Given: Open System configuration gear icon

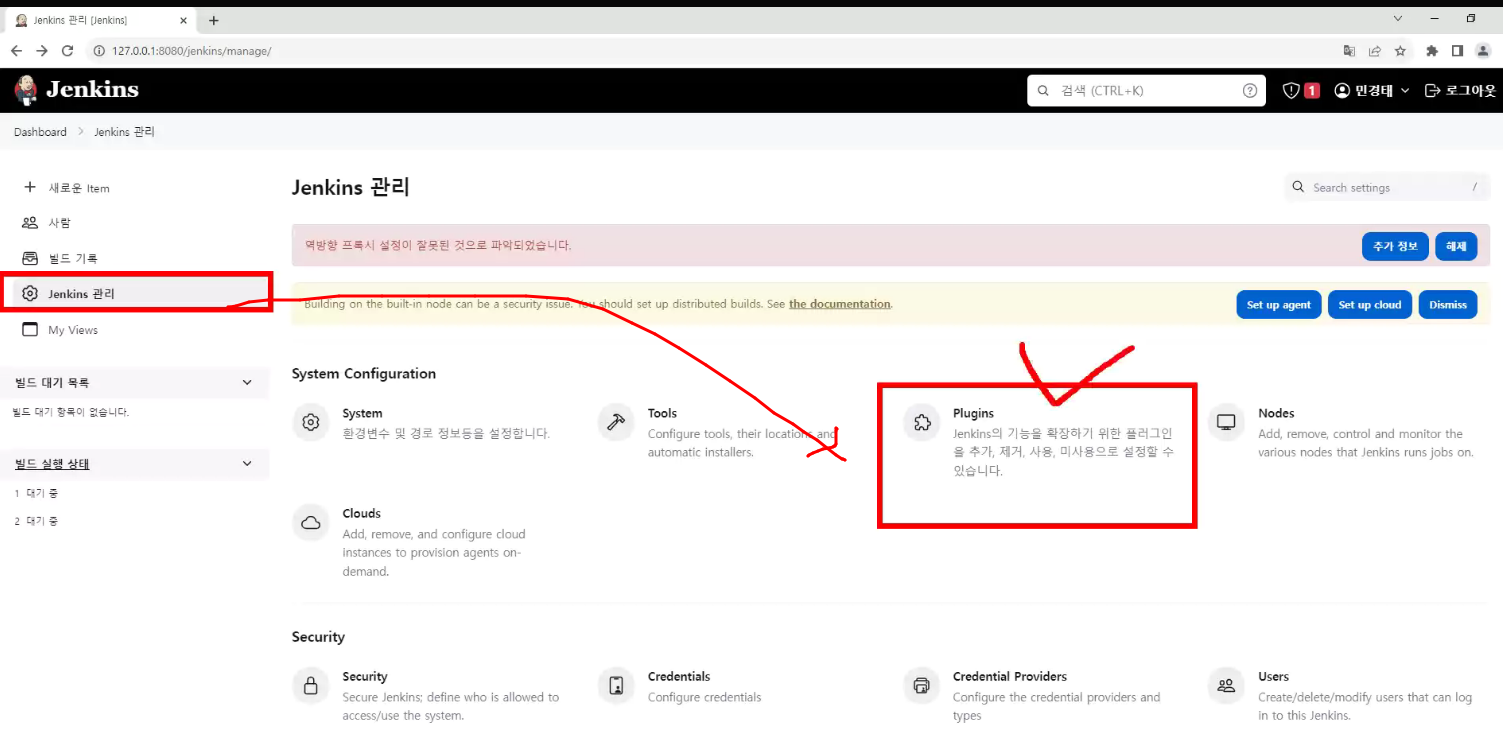Looking at the screenshot, I should pos(311,423).
